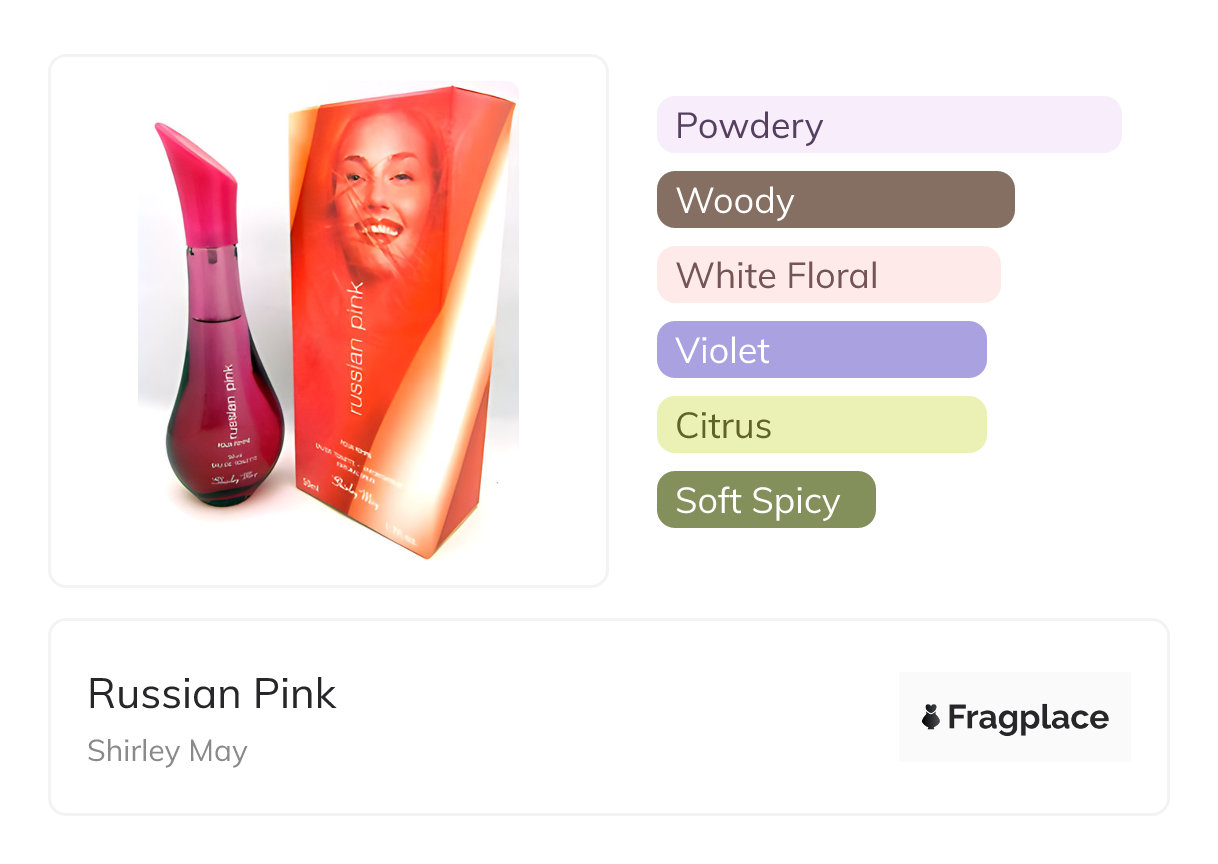Click the Shirley May brand name below the title
The image size is (1218, 864).
point(167,751)
